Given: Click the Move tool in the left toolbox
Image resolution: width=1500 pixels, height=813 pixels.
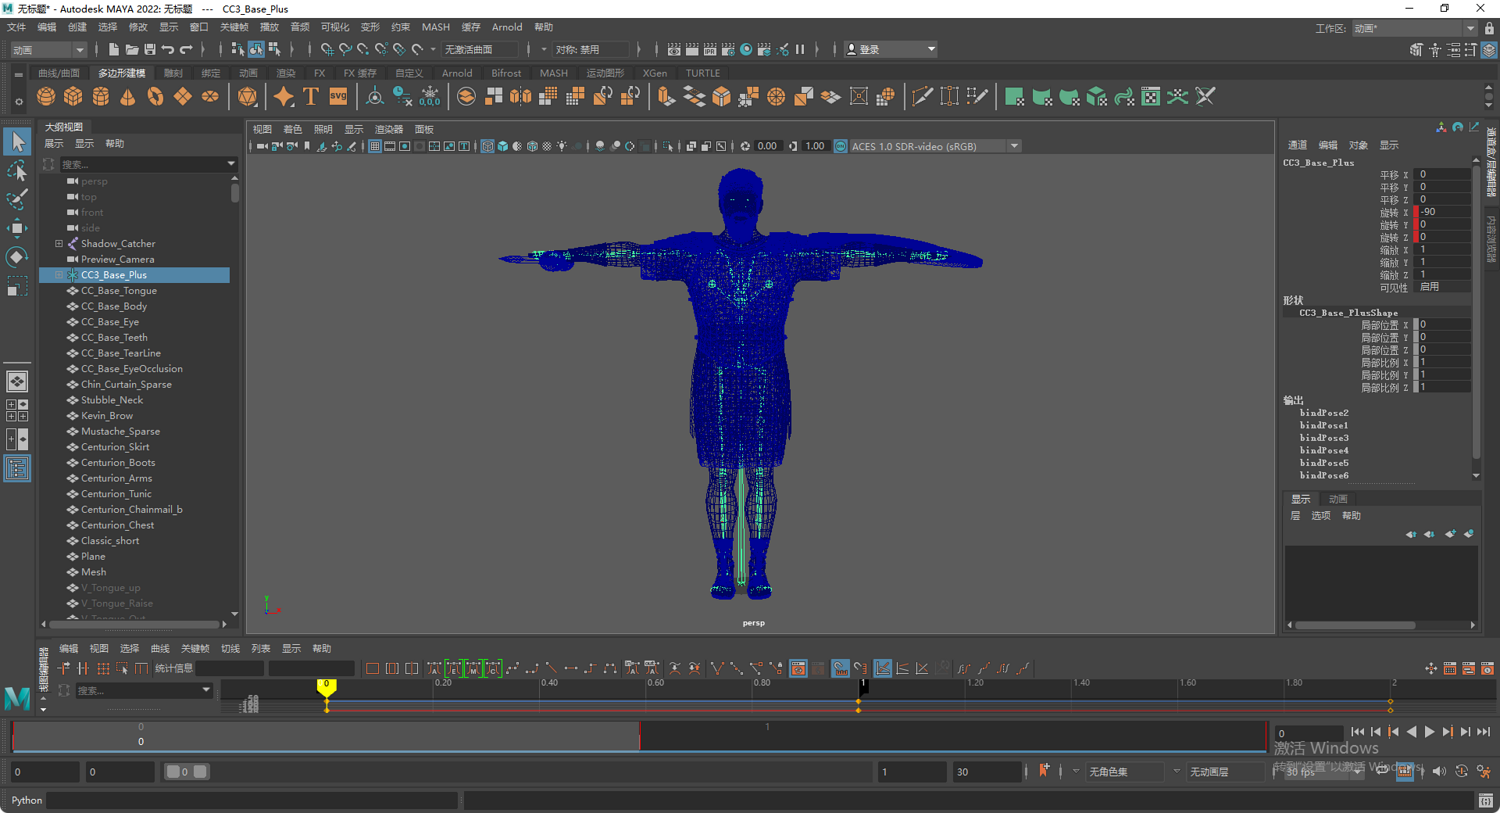Looking at the screenshot, I should (17, 228).
